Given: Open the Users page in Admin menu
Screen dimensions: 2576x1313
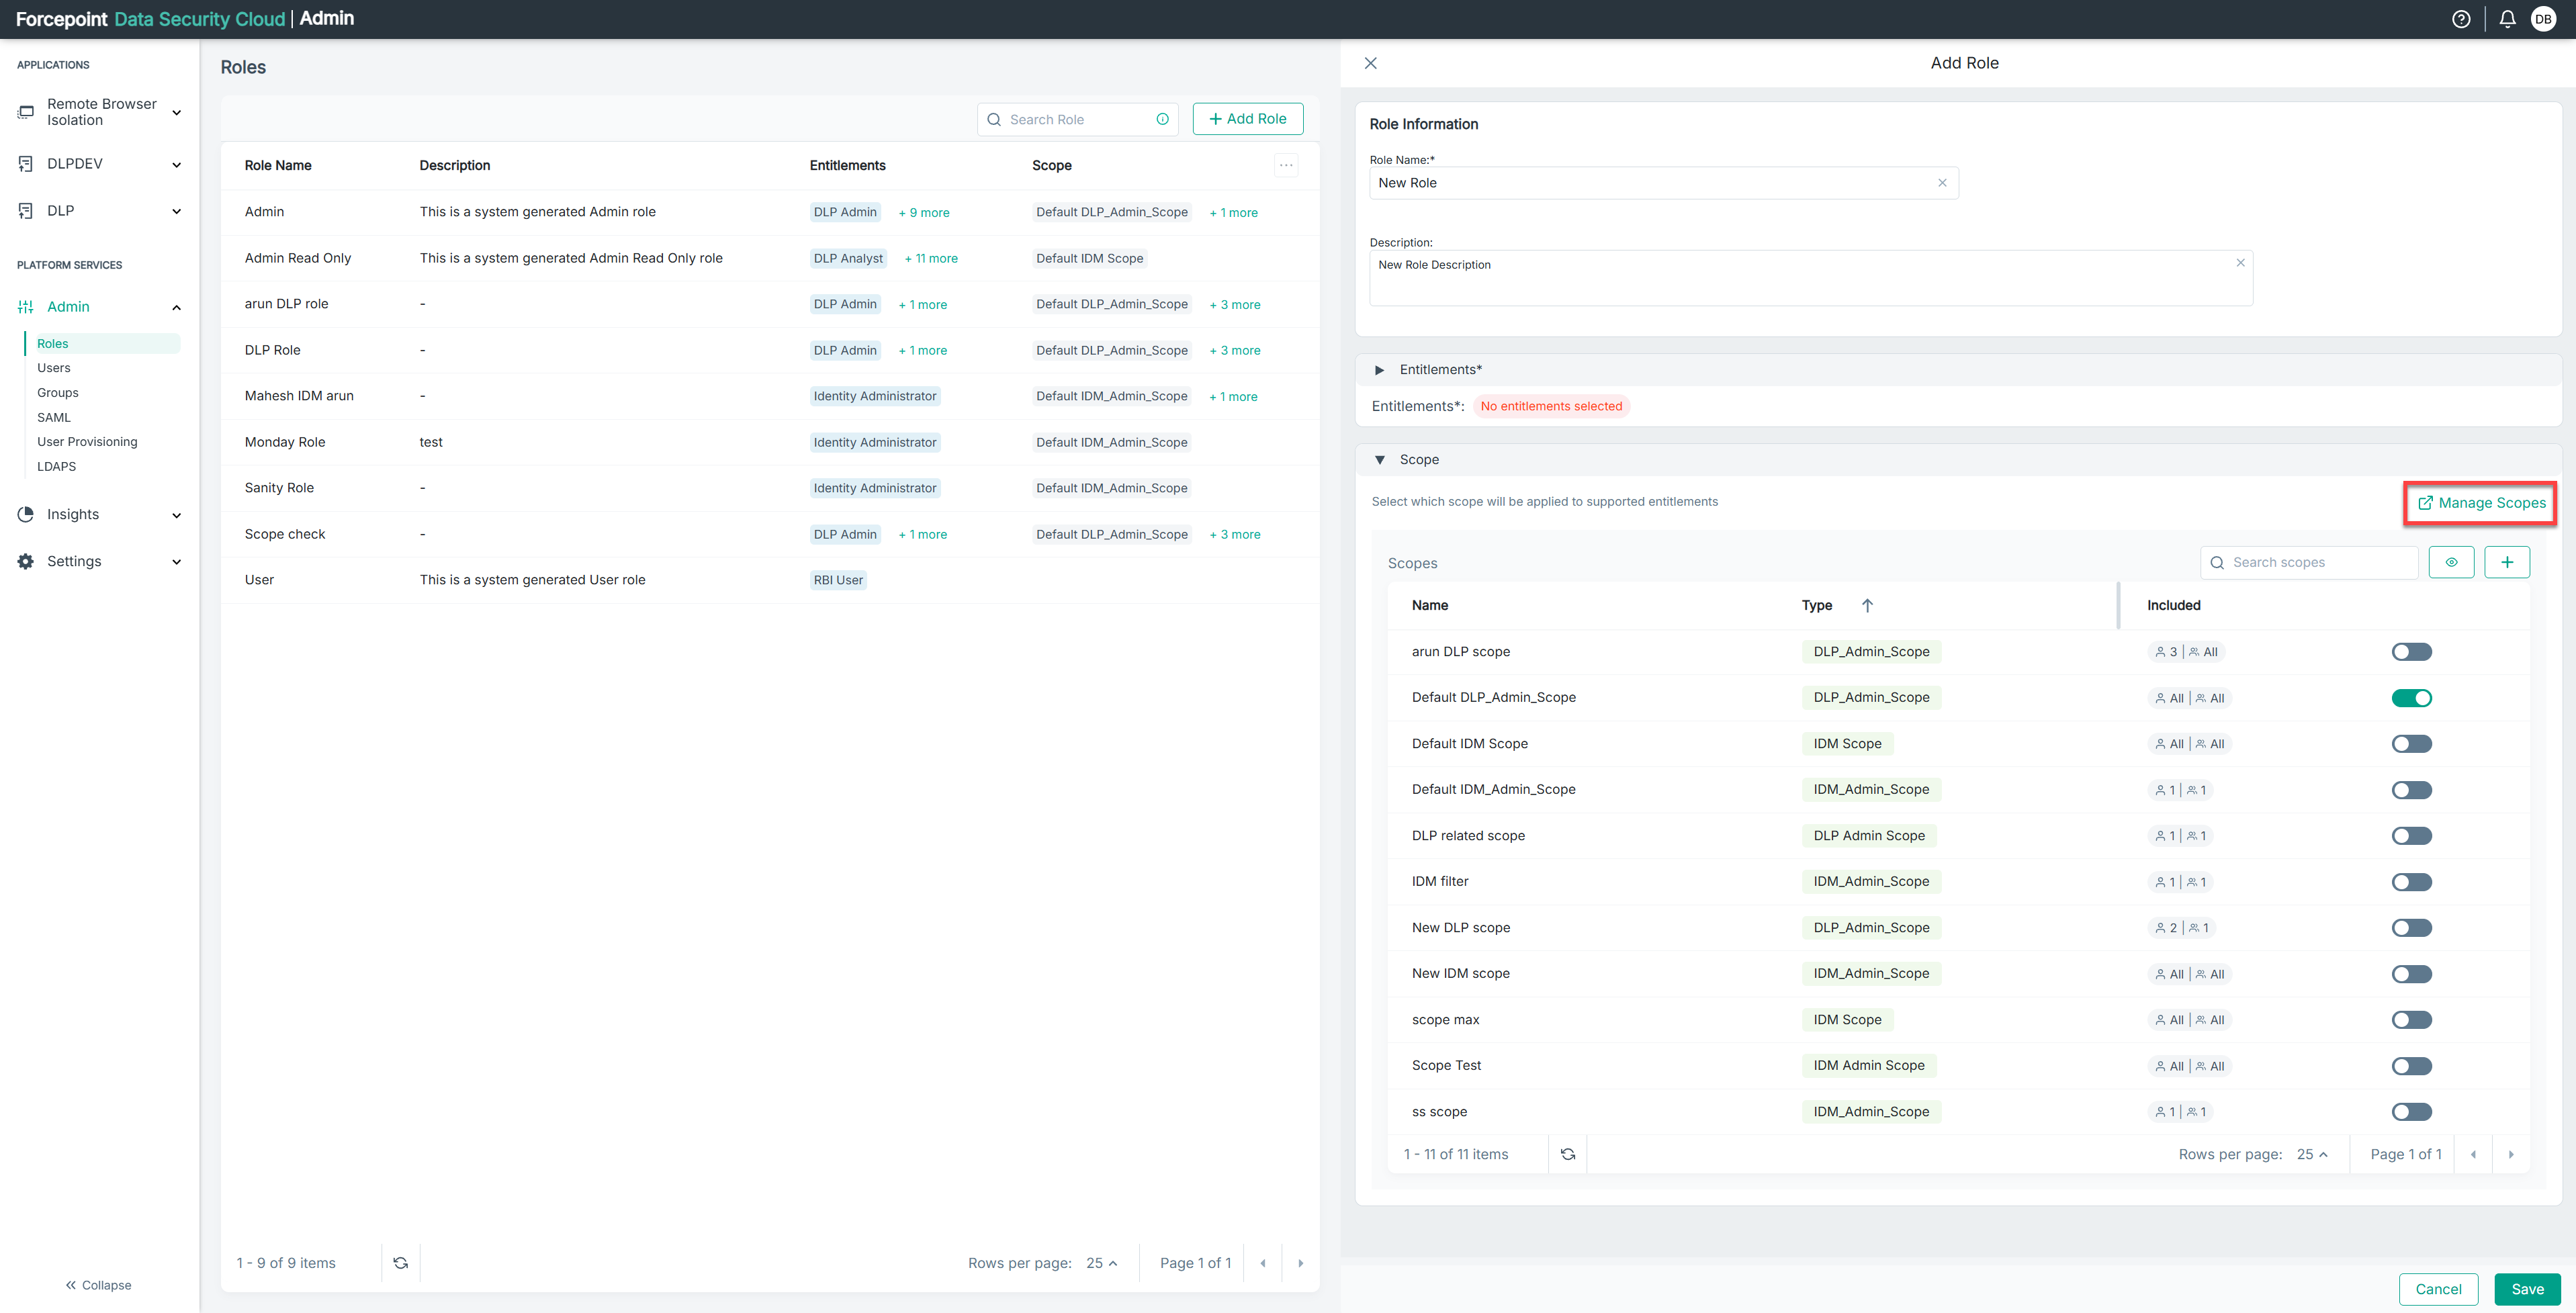Looking at the screenshot, I should (54, 368).
